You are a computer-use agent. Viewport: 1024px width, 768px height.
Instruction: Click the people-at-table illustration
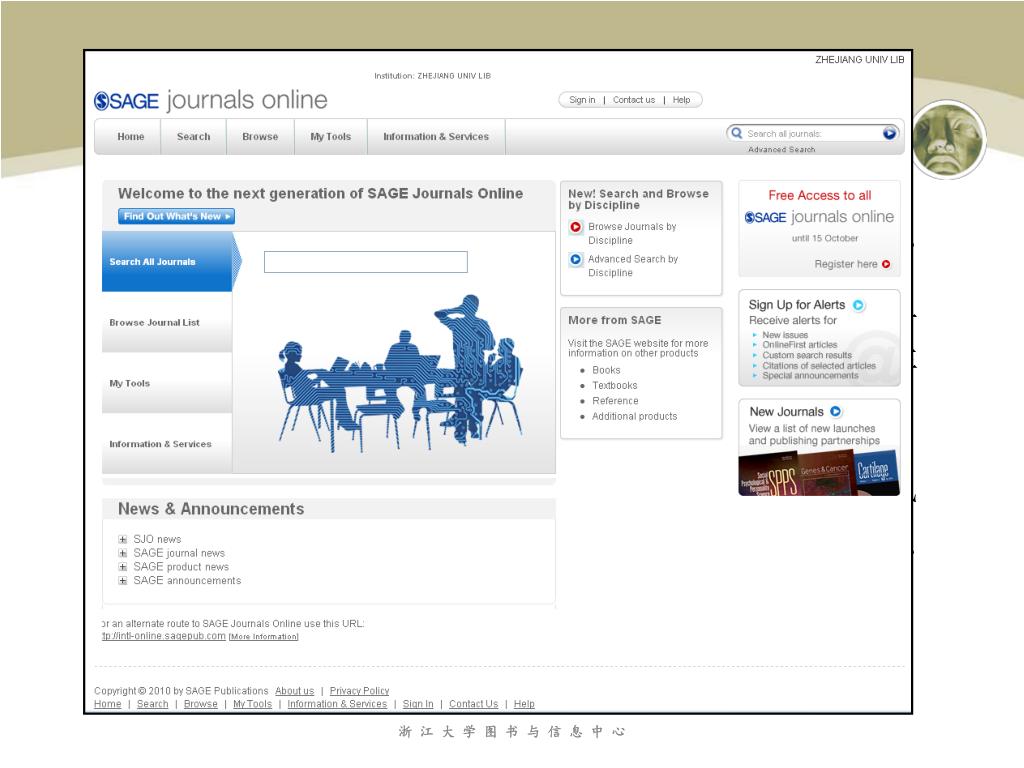[x=400, y=374]
